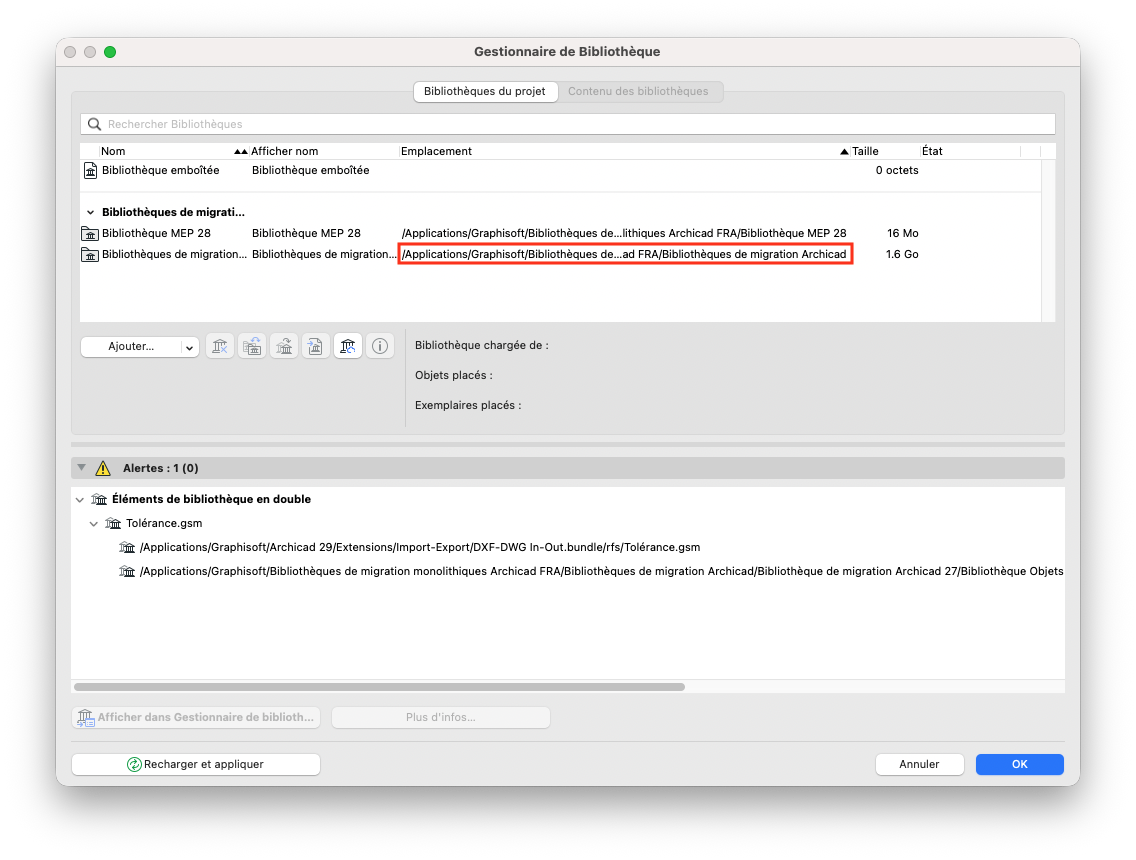Click Afficher dans Gestionnaire de biblioth... button
Image resolution: width=1136 pixels, height=860 pixels.
[x=196, y=717]
